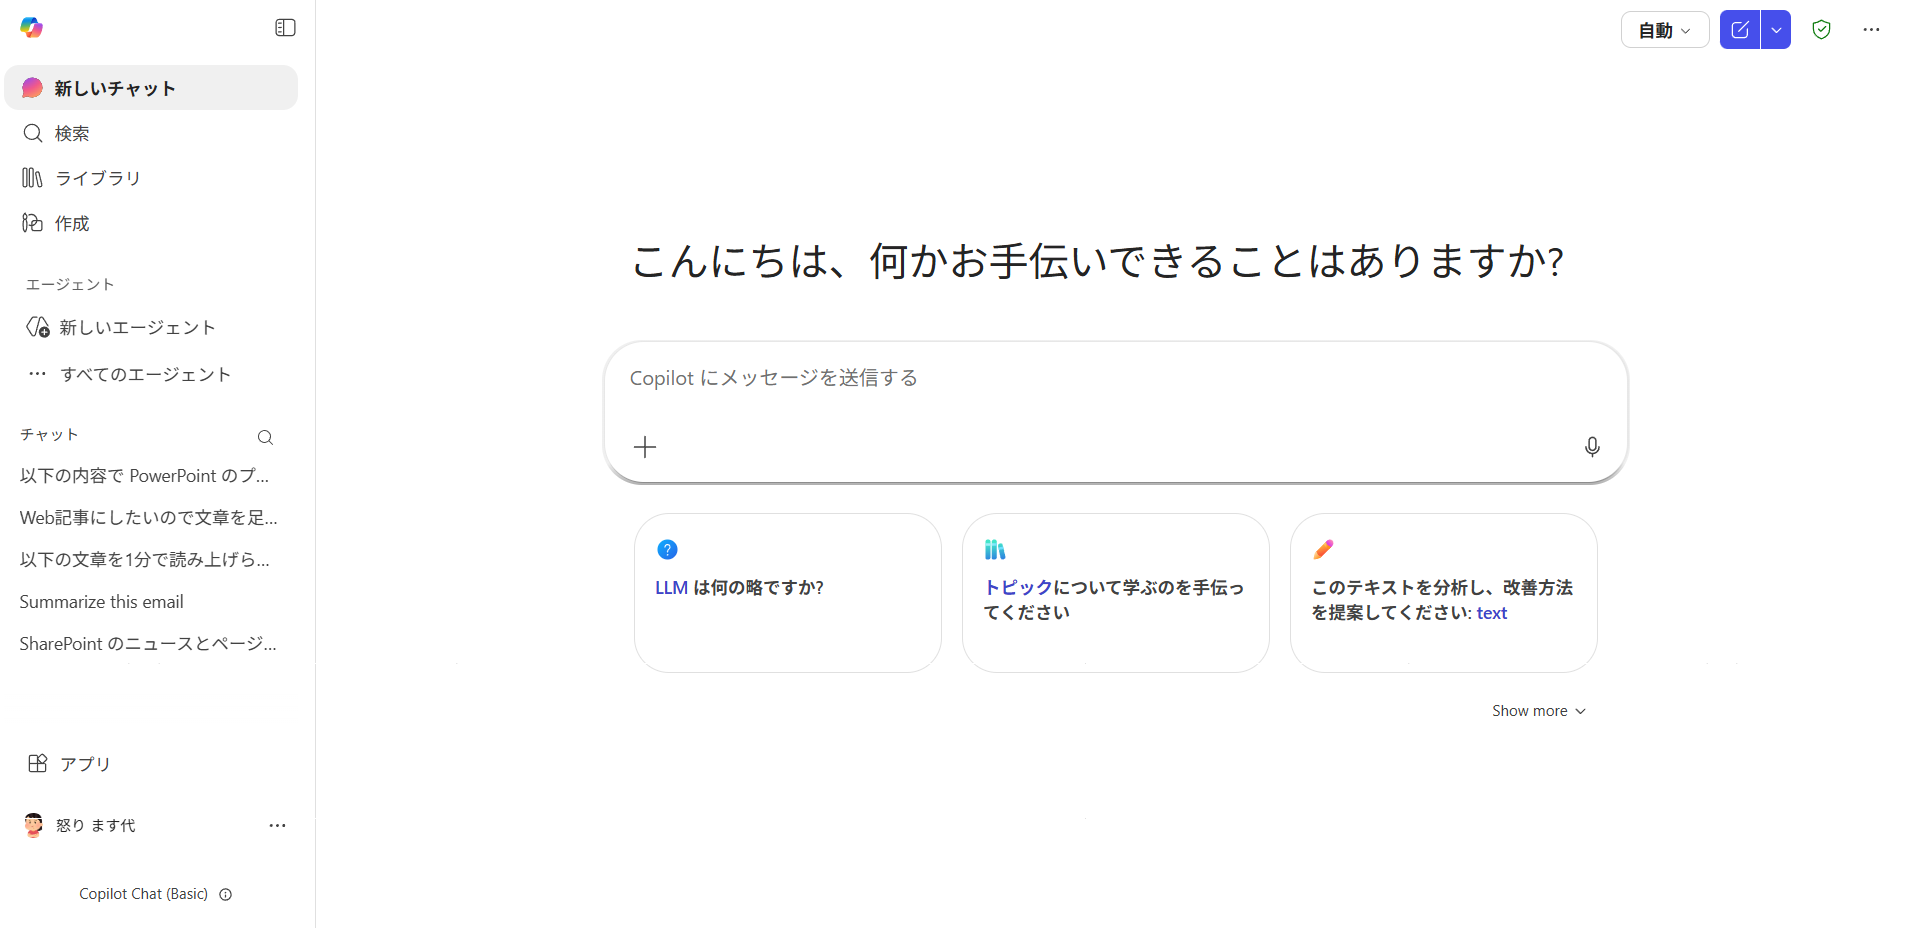Expand Show more suggestions
The width and height of the screenshot is (1906, 928).
(x=1538, y=711)
